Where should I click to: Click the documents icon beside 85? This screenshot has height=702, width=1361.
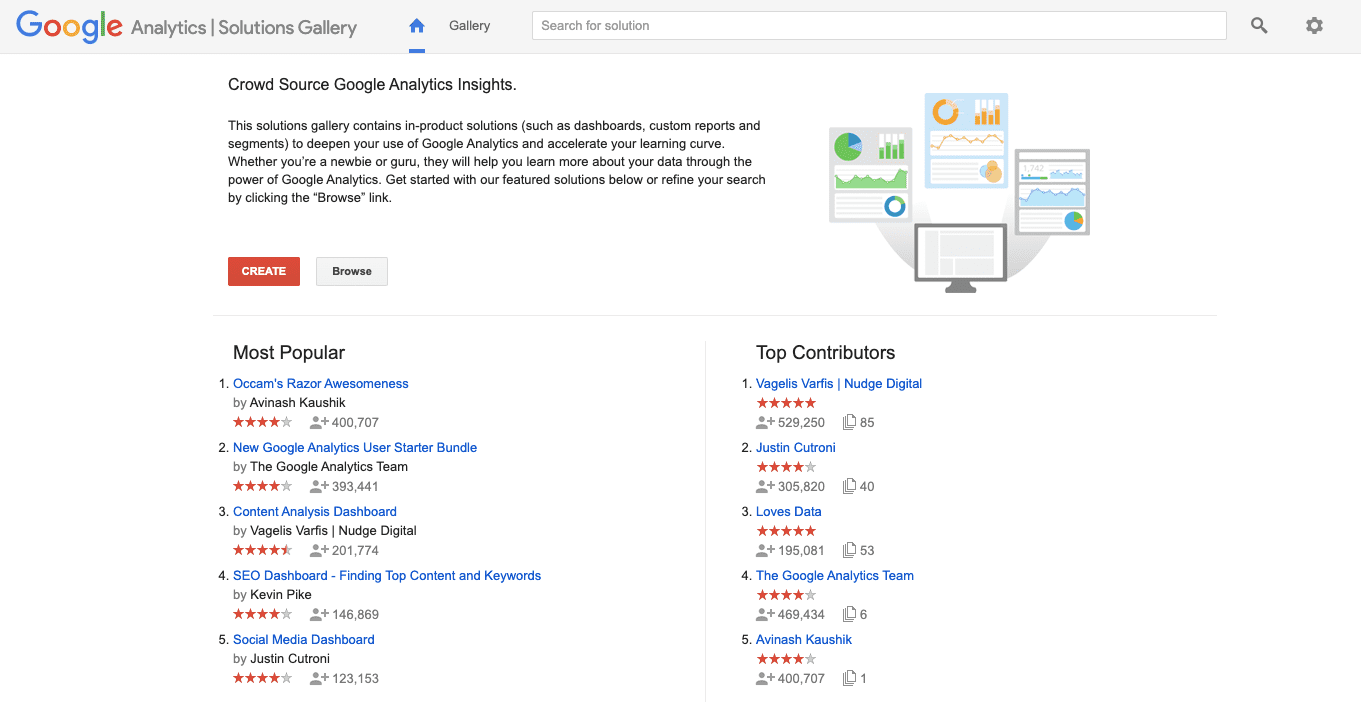coord(849,422)
